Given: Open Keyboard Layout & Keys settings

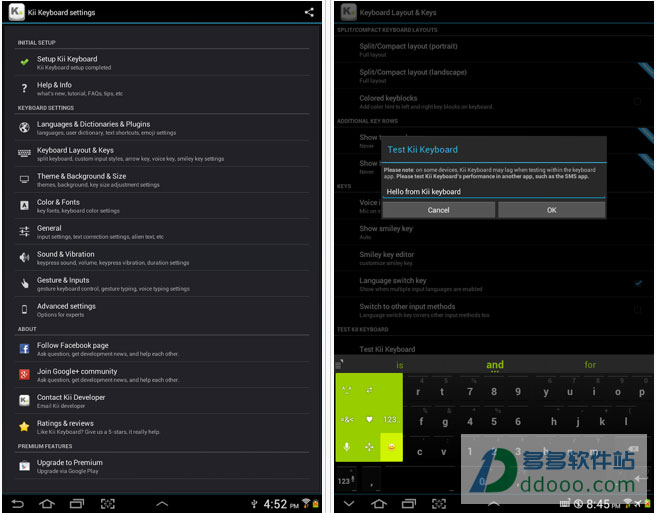Looking at the screenshot, I should point(162,154).
